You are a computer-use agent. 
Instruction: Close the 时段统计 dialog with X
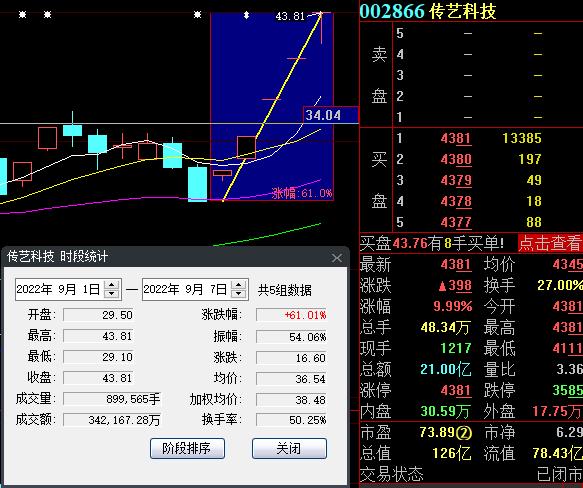[337, 258]
